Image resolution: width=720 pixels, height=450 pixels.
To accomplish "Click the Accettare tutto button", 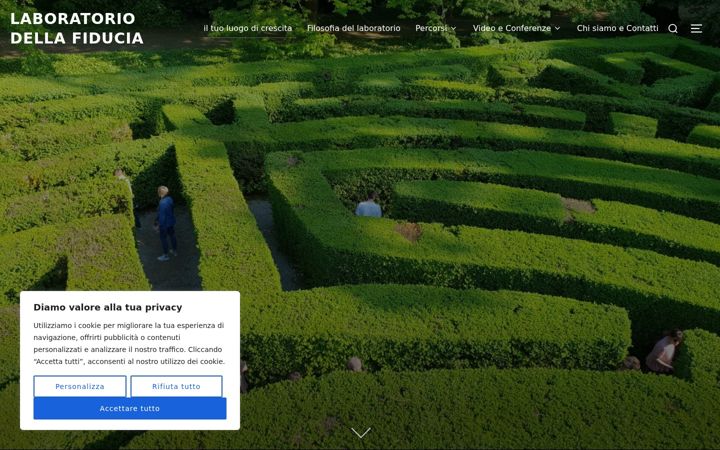I will coord(130,408).
